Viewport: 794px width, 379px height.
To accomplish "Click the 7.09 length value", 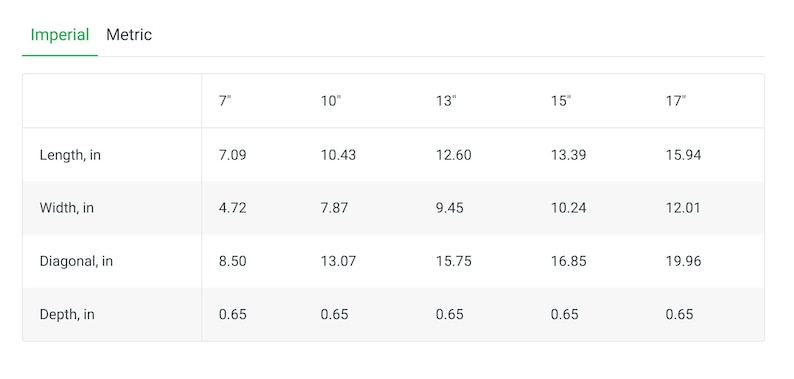I will [232, 155].
